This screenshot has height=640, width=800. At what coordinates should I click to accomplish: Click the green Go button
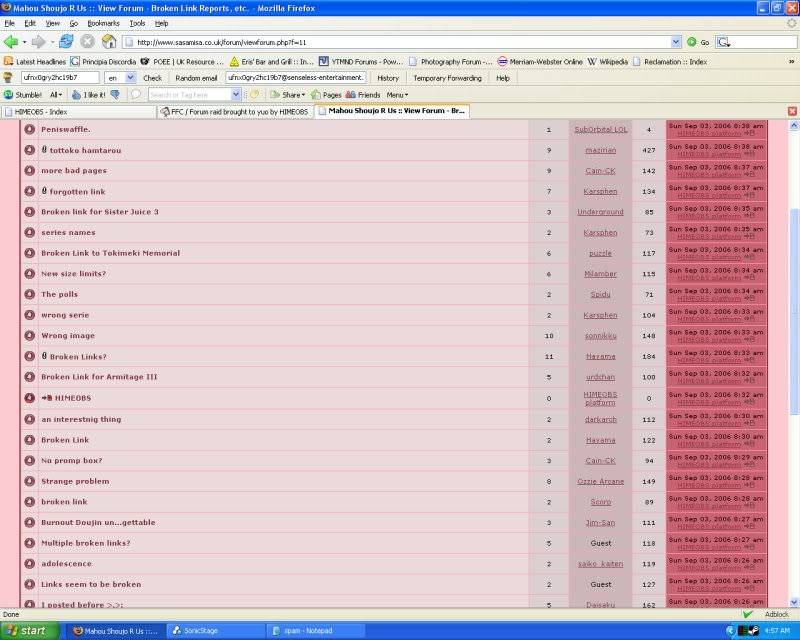[698, 42]
